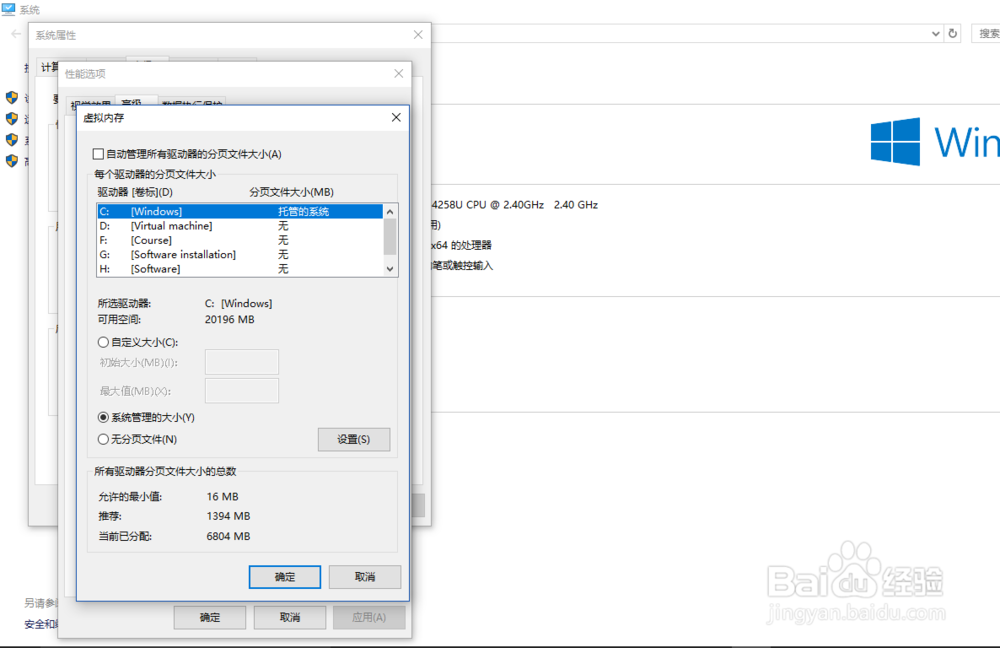1000x648 pixels.
Task: Click the drive list scroll-up arrow
Action: [390, 212]
